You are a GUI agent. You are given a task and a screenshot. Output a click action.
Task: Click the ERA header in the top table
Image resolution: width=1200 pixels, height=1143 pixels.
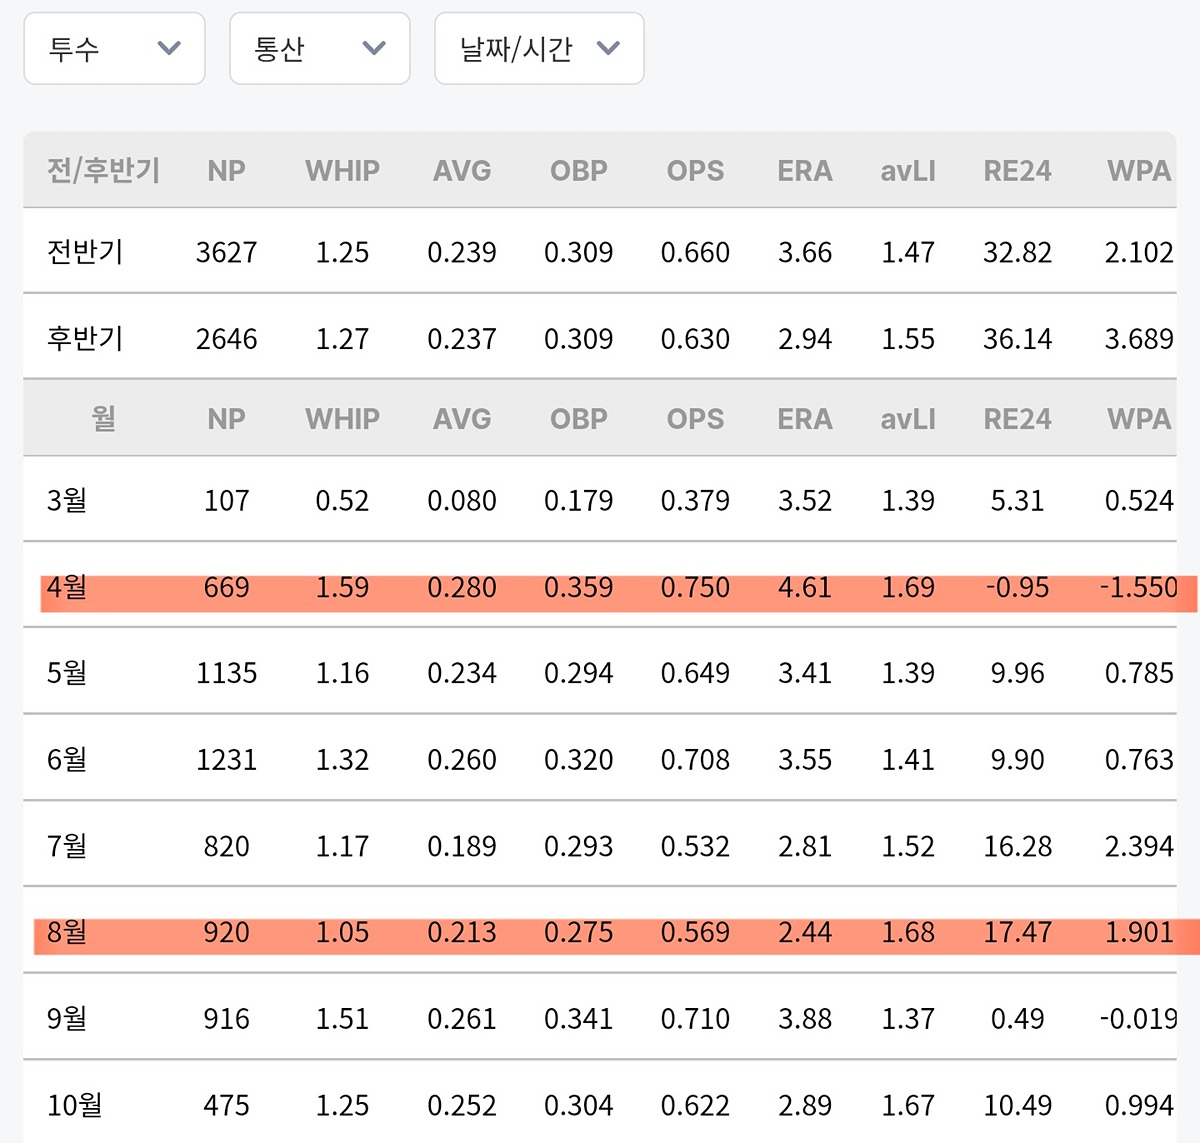click(x=804, y=171)
